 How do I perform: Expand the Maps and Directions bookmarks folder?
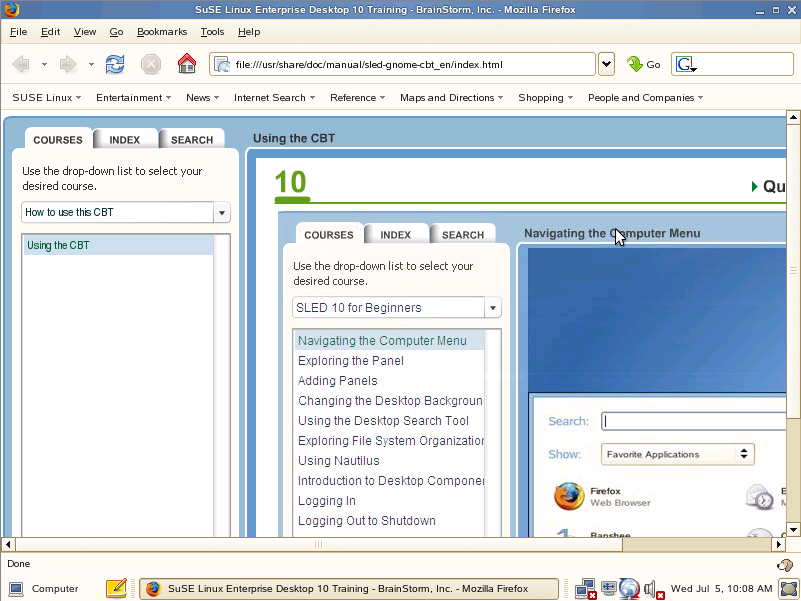[452, 98]
